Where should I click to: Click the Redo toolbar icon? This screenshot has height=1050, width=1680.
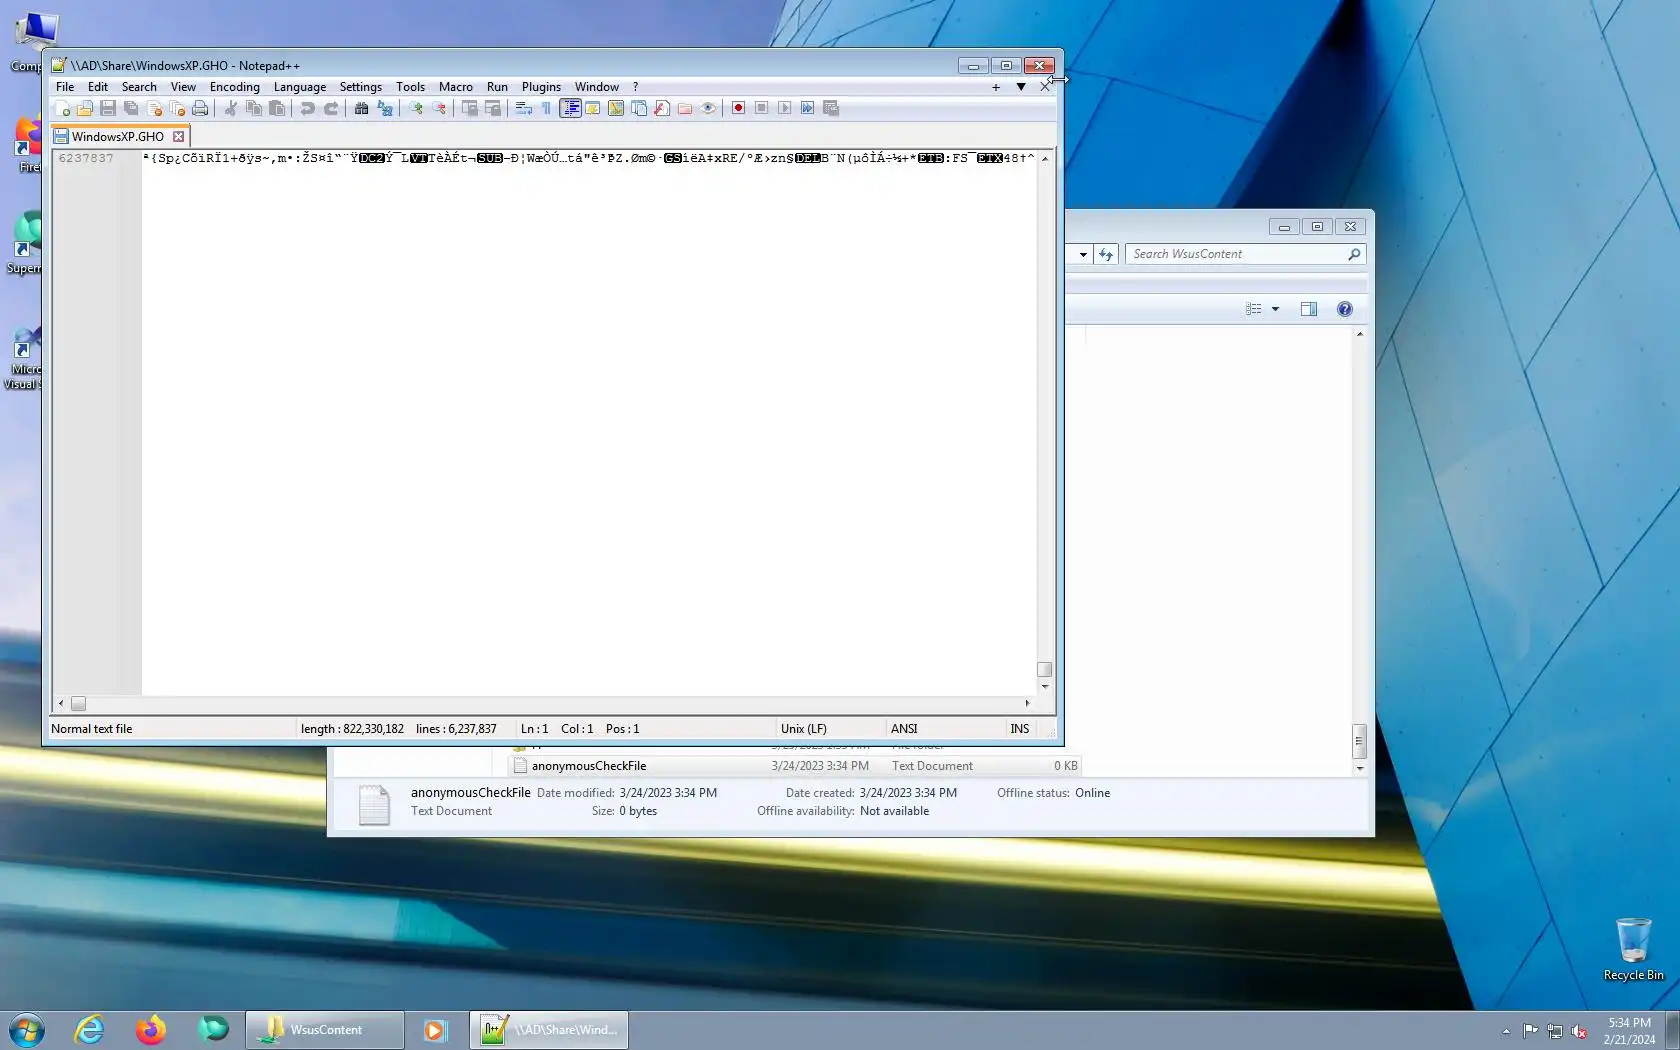pyautogui.click(x=331, y=108)
